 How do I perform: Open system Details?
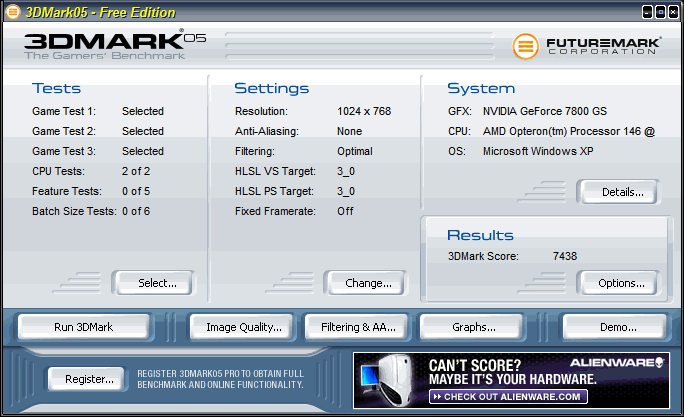tap(619, 192)
